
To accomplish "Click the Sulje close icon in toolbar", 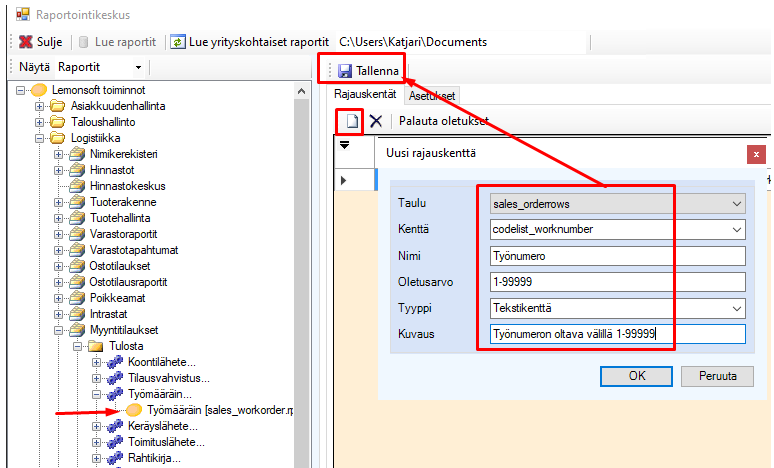I will (x=25, y=42).
